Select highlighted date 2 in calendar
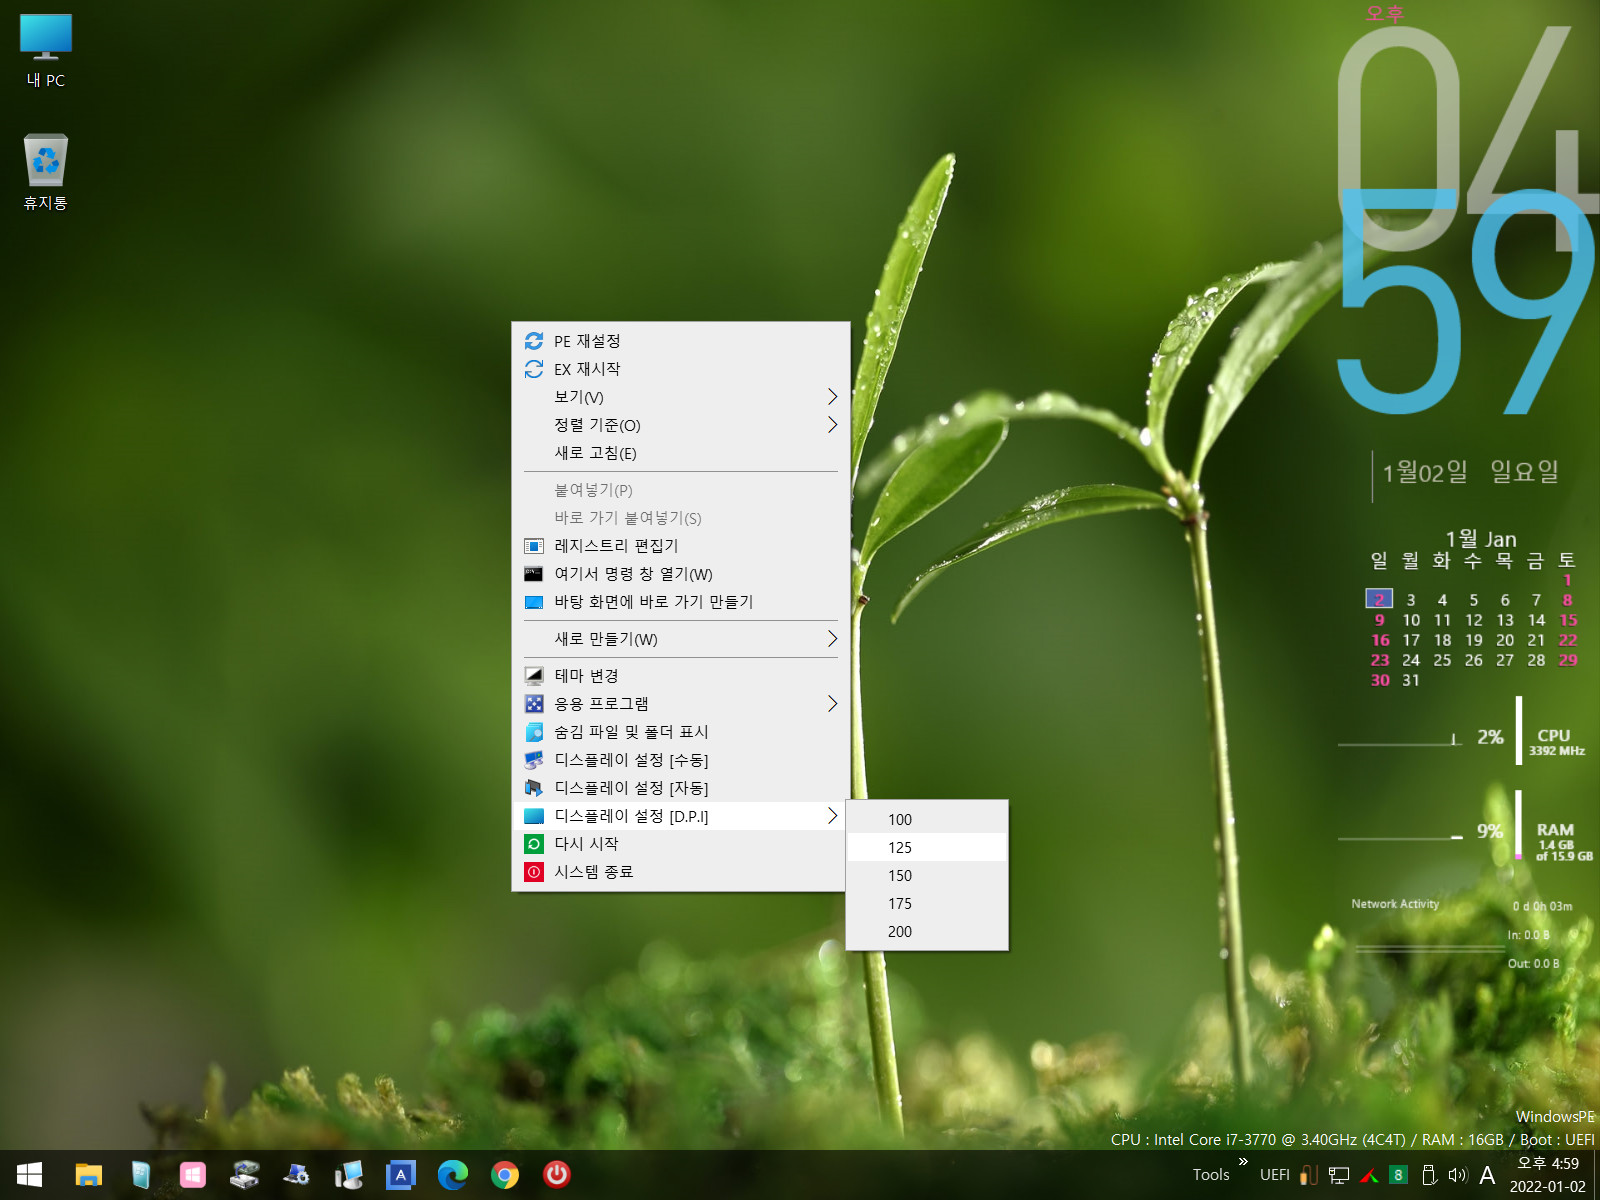This screenshot has width=1600, height=1200. (x=1379, y=599)
